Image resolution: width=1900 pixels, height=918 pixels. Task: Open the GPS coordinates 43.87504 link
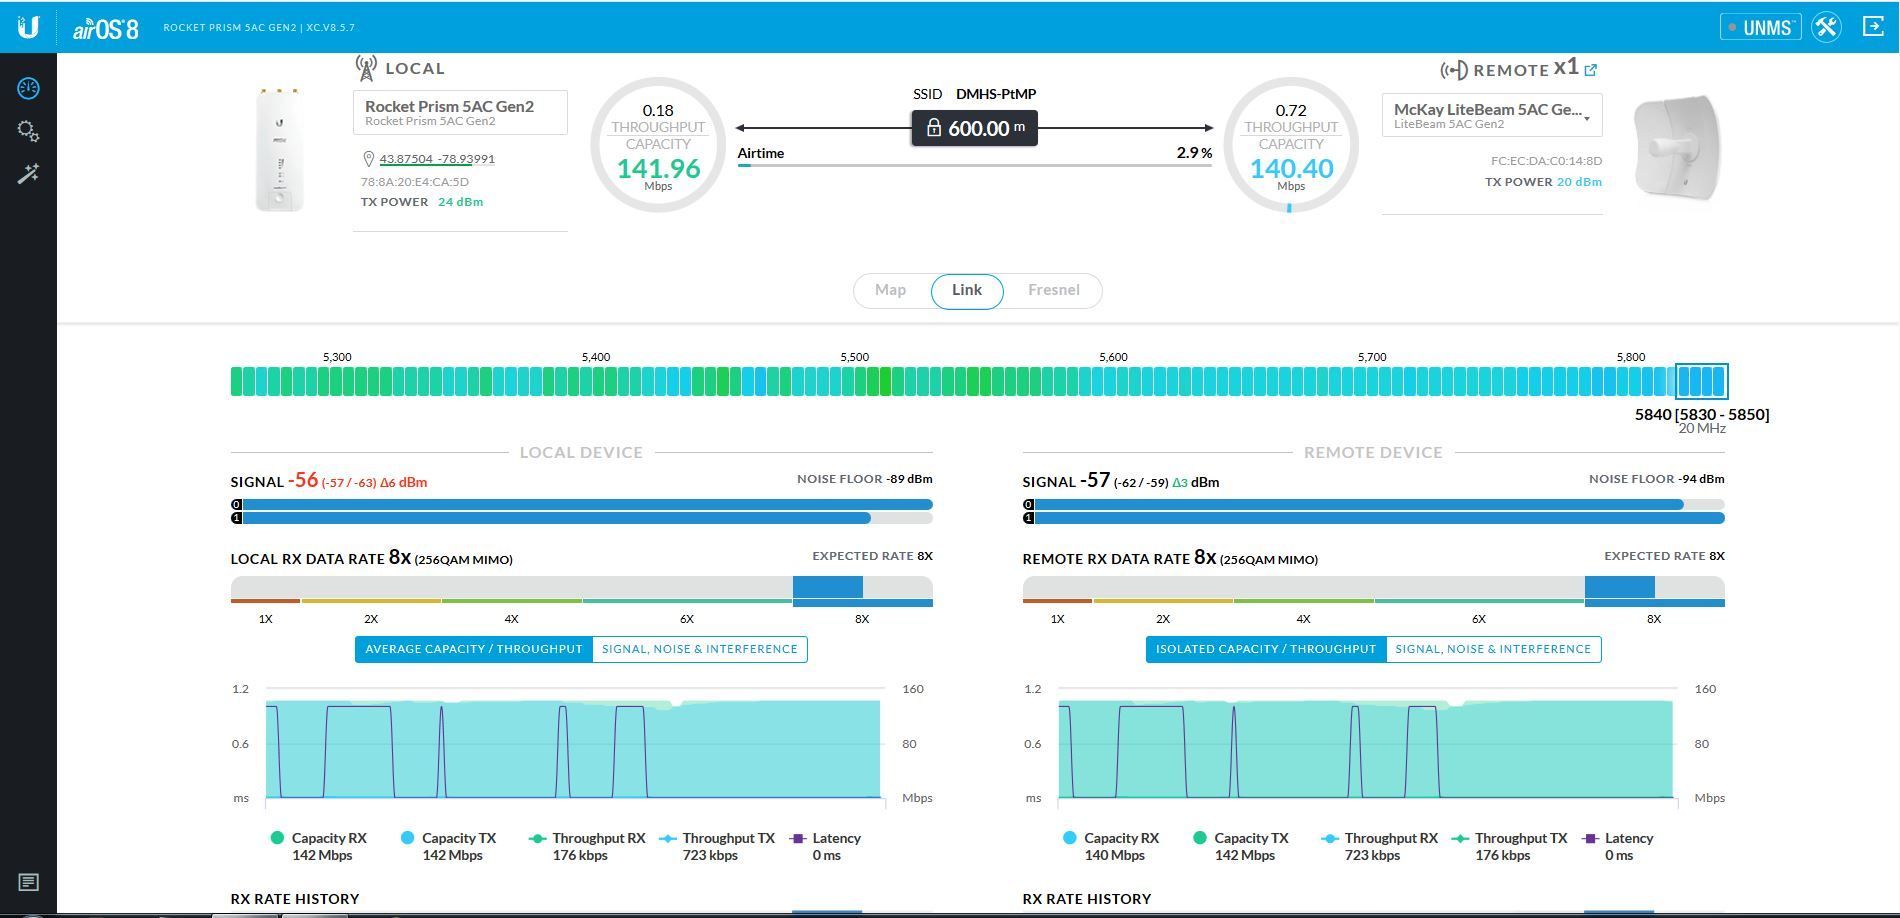coord(437,159)
